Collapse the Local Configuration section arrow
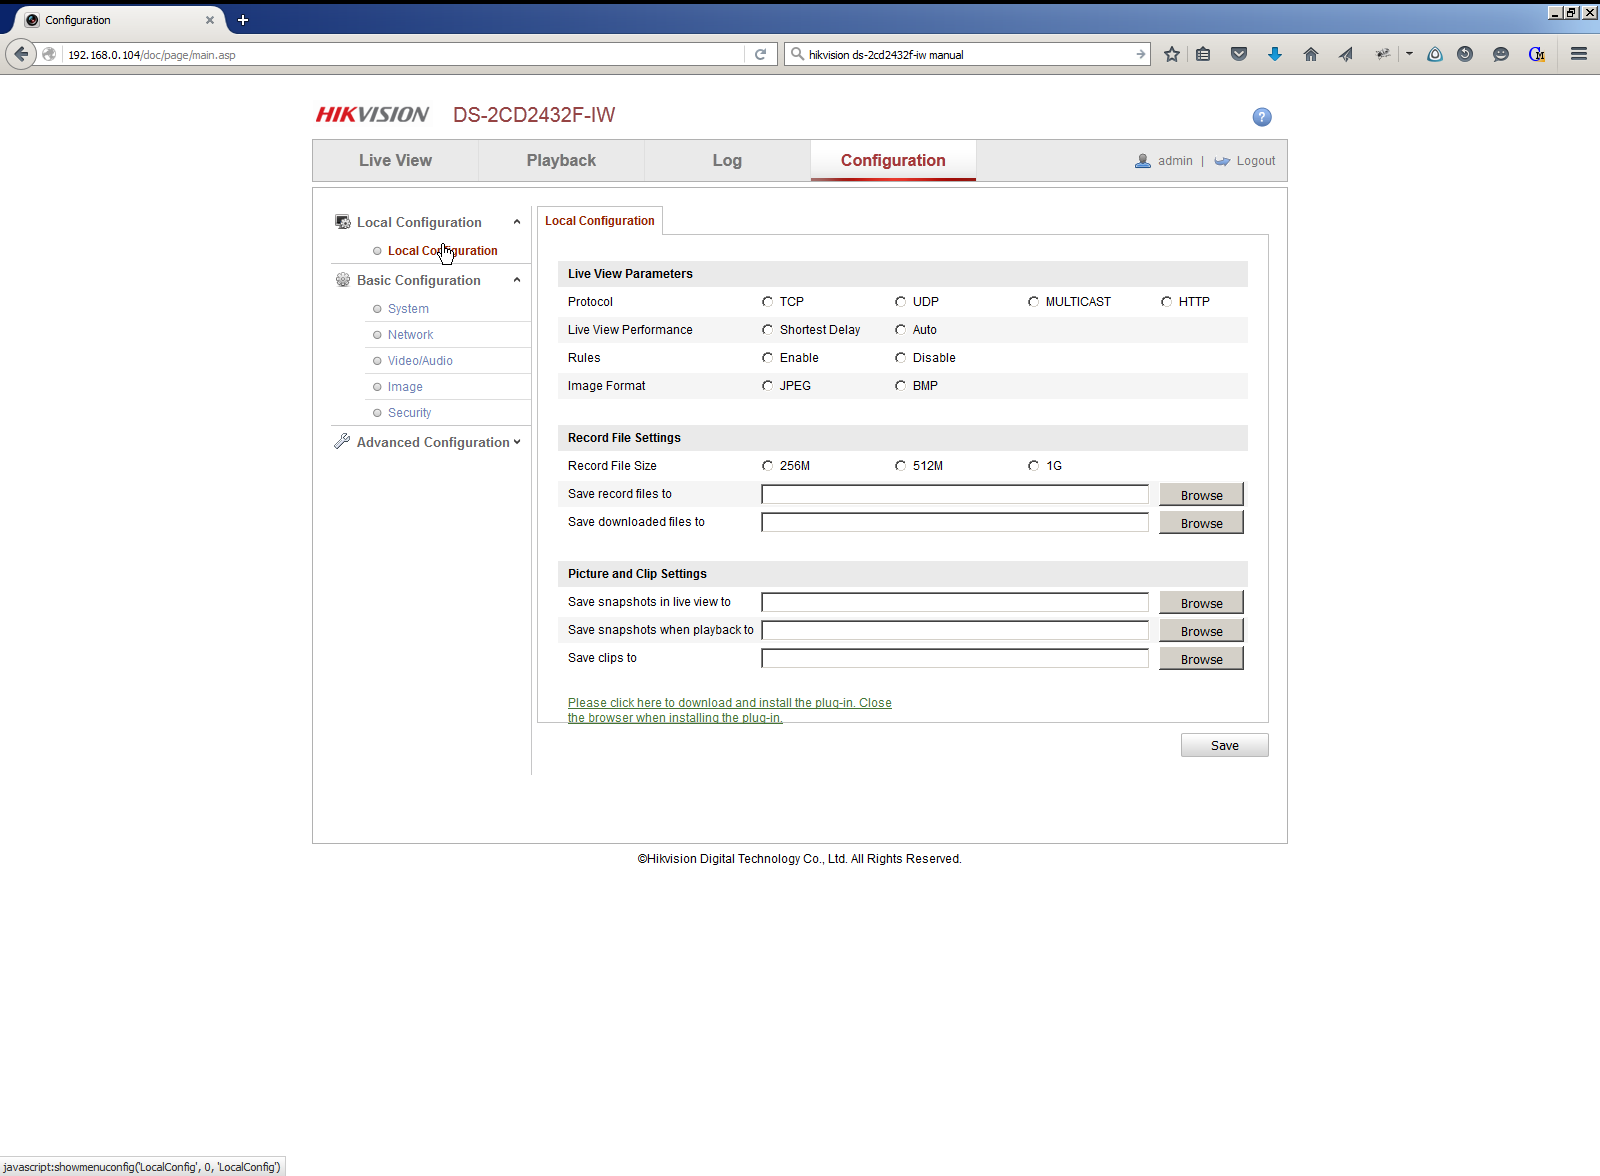The image size is (1600, 1176). tap(517, 222)
